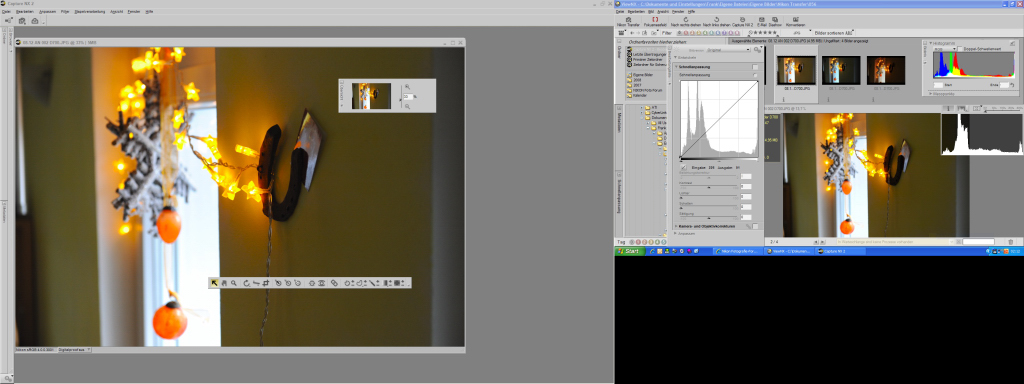1024x384 pixels.
Task: Expand the Wasserzeichen section below histogram
Action: pyautogui.click(x=931, y=93)
